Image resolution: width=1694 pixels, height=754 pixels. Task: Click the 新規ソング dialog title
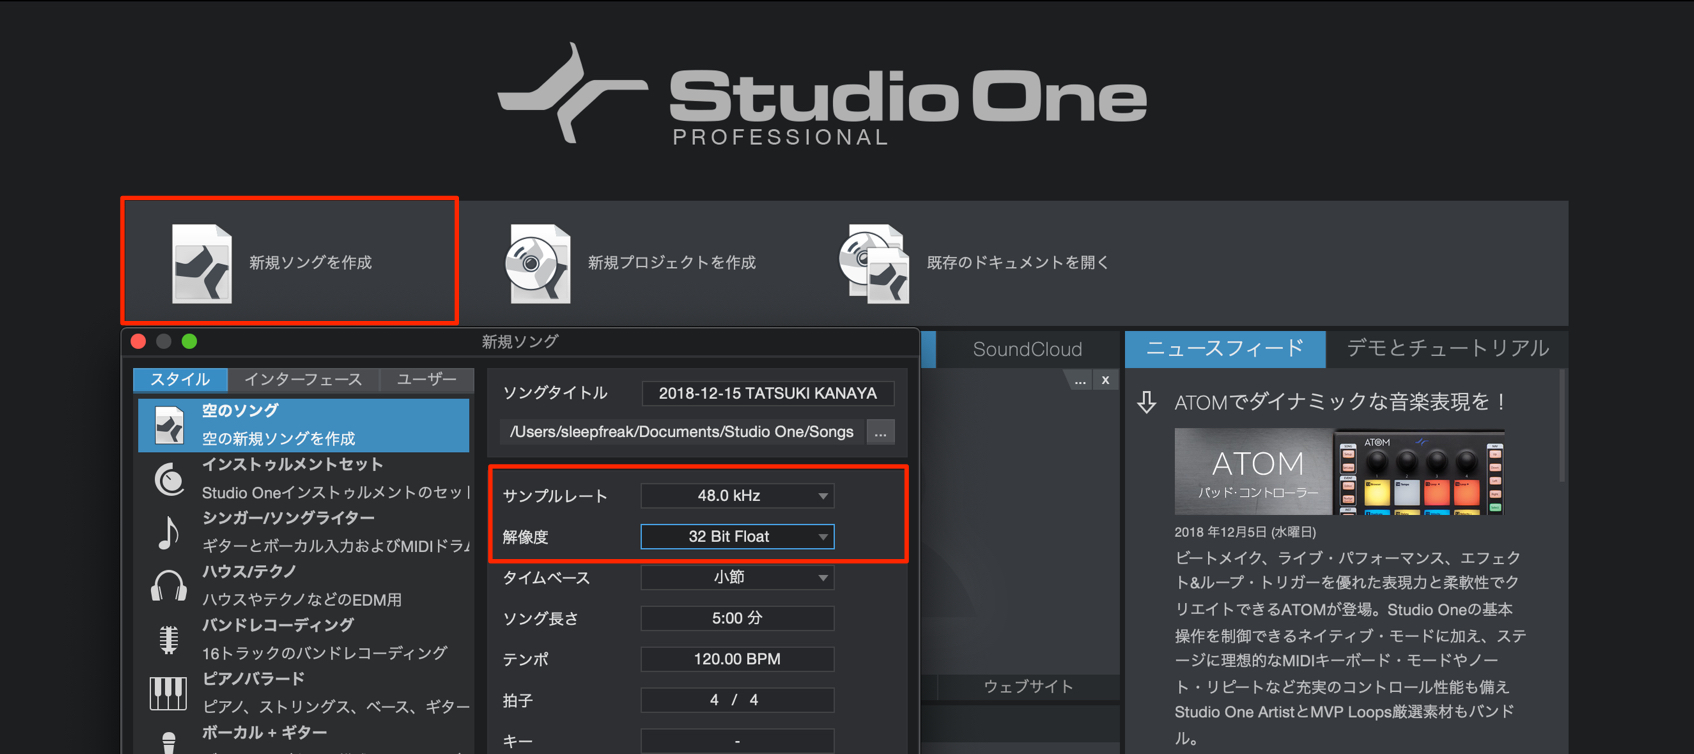click(x=520, y=342)
